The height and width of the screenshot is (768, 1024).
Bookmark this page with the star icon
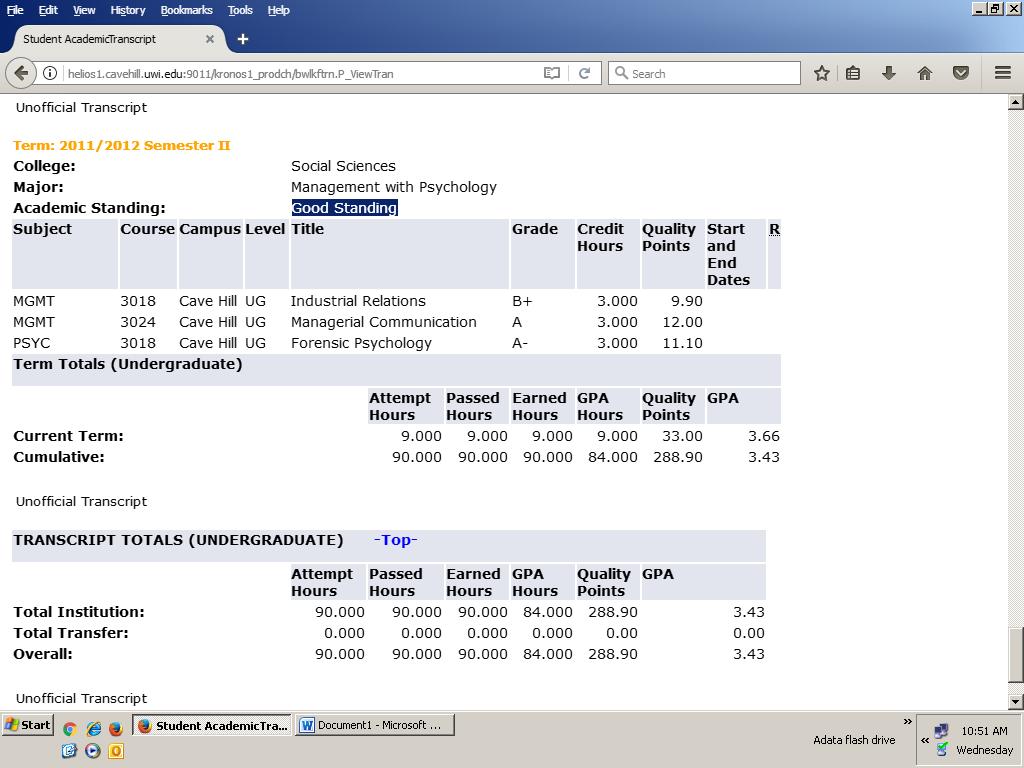coord(821,73)
